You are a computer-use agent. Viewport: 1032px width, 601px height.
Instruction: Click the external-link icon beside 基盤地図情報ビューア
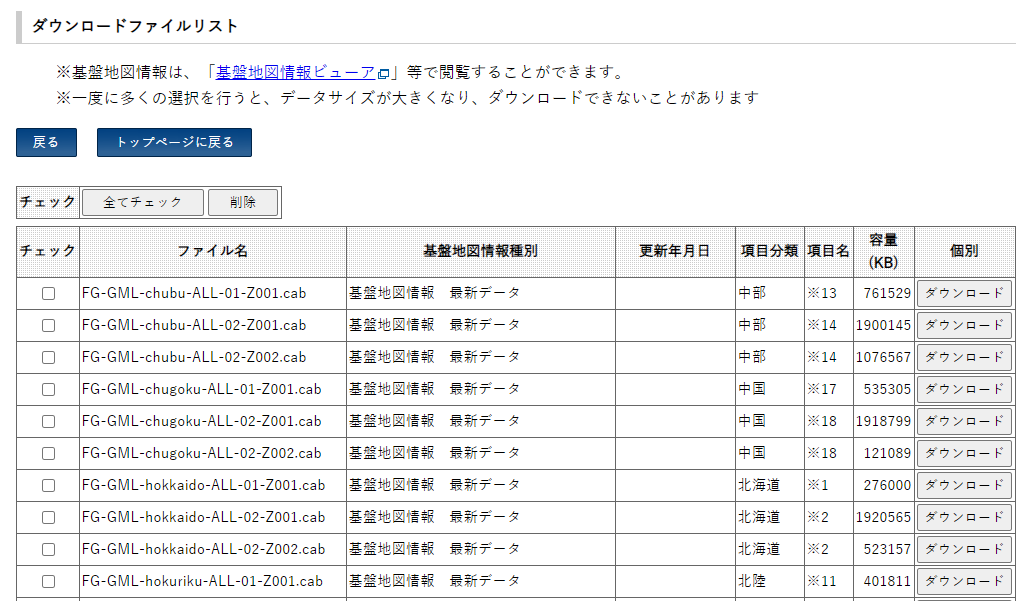(x=383, y=74)
